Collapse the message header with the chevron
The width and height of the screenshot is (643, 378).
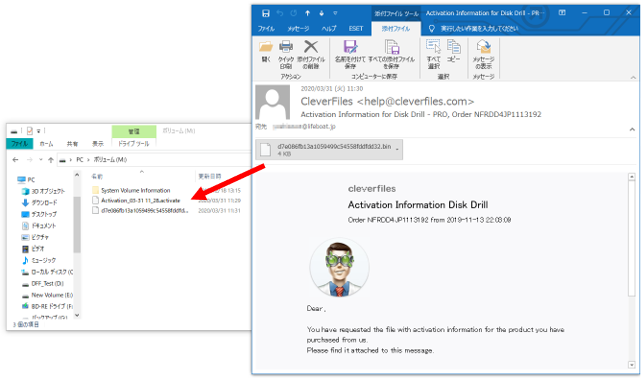coord(632,130)
